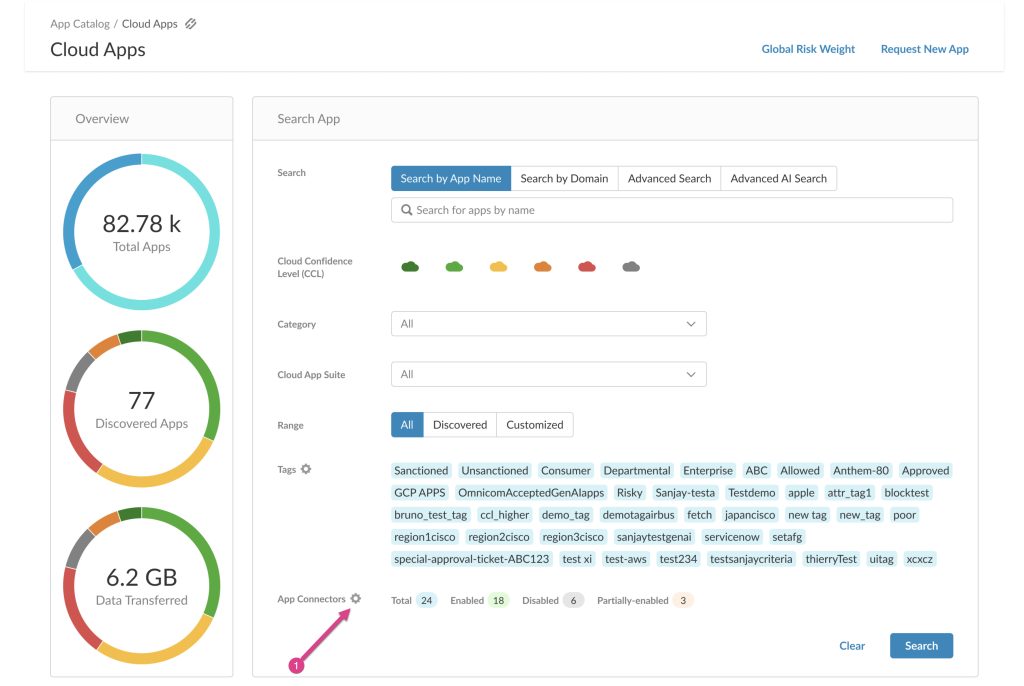Focus the Search for apps by name field
This screenshot has width=1024, height=686.
pyautogui.click(x=671, y=210)
